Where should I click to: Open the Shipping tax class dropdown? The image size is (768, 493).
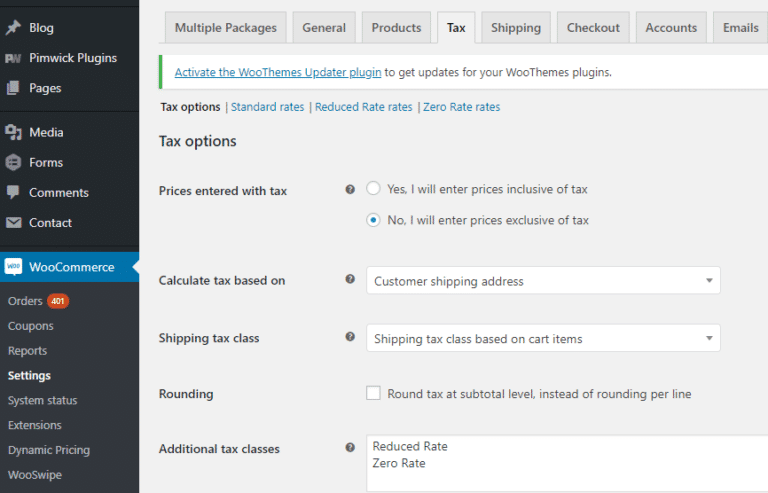[x=543, y=338]
